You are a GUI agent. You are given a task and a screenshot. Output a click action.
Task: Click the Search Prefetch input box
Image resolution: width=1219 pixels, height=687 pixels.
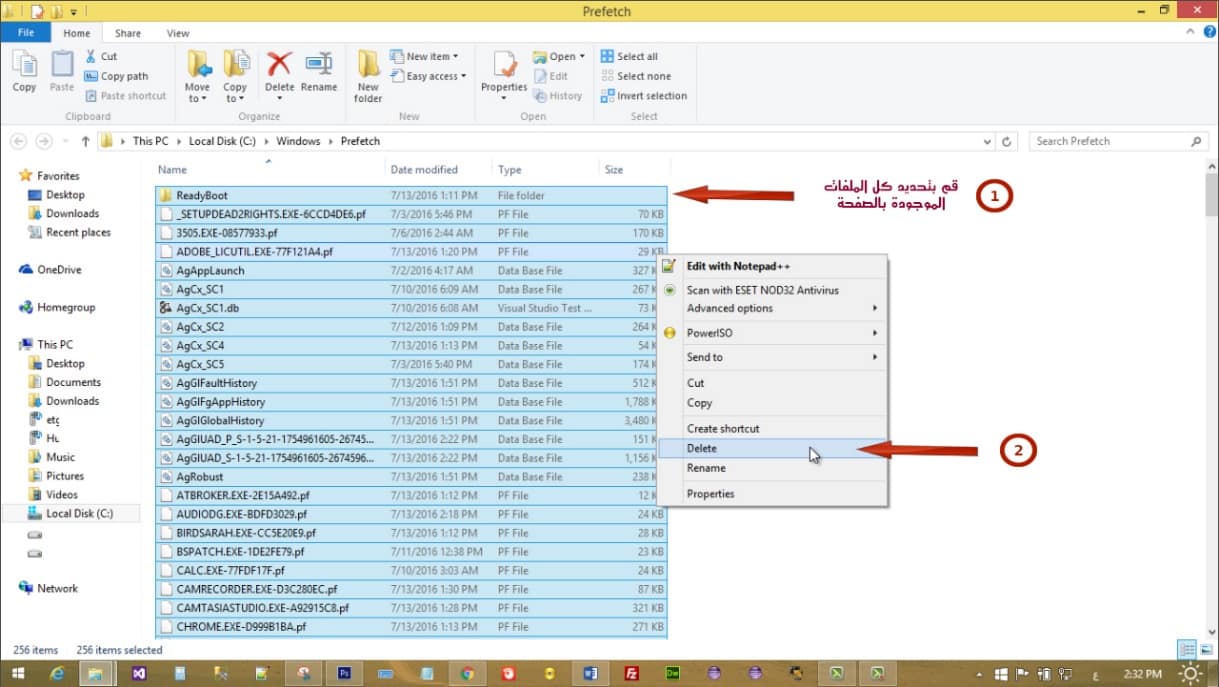click(x=1108, y=141)
